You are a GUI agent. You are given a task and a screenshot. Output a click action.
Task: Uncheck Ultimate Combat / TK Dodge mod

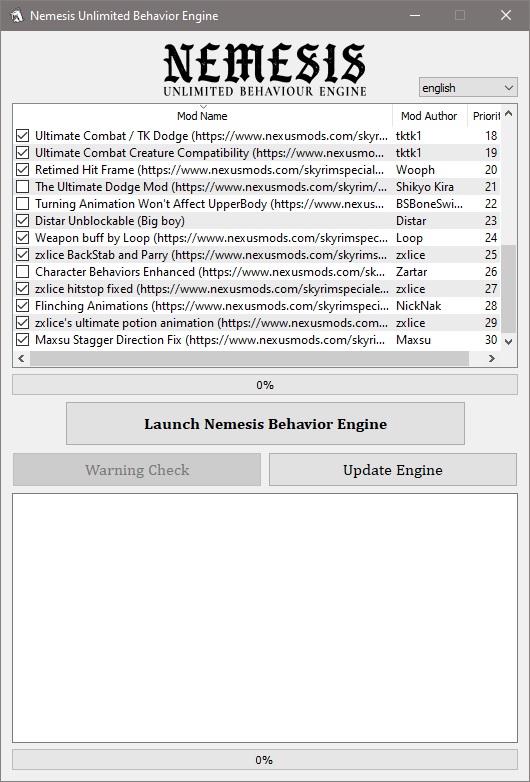[x=22, y=136]
